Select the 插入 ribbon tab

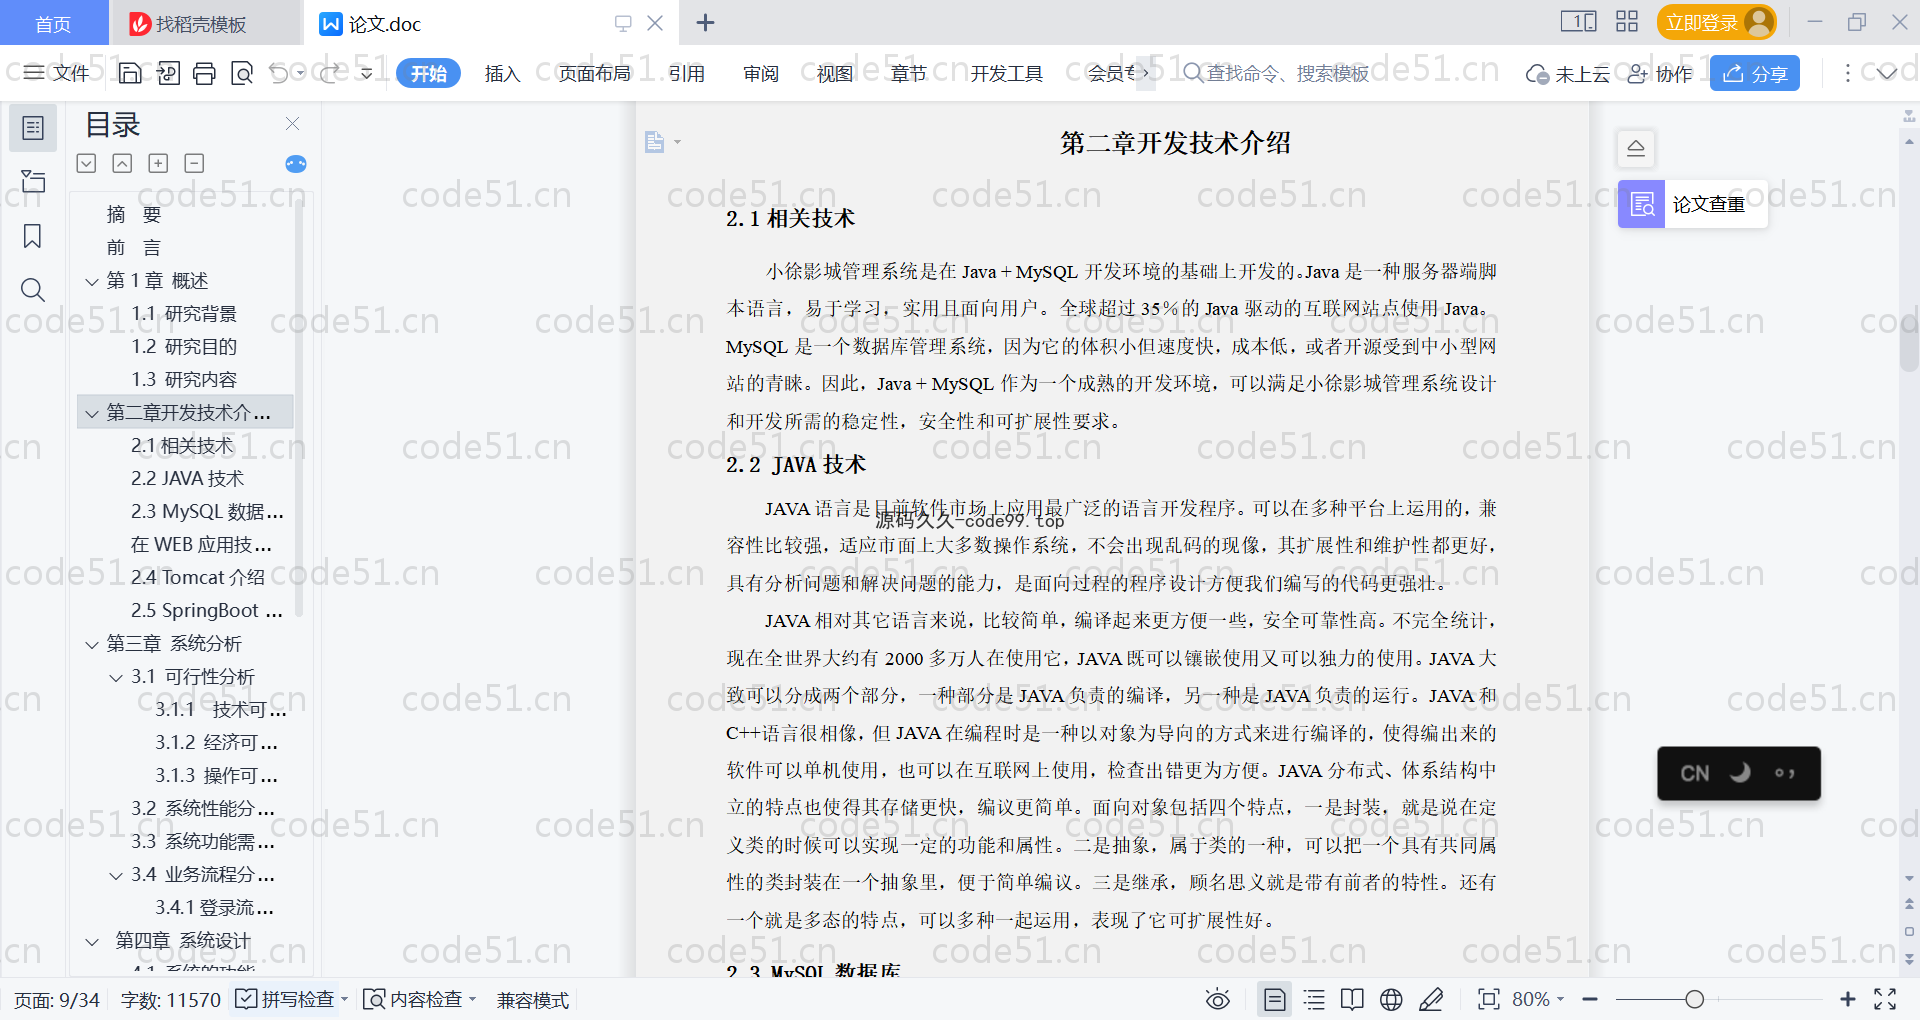[x=502, y=73]
